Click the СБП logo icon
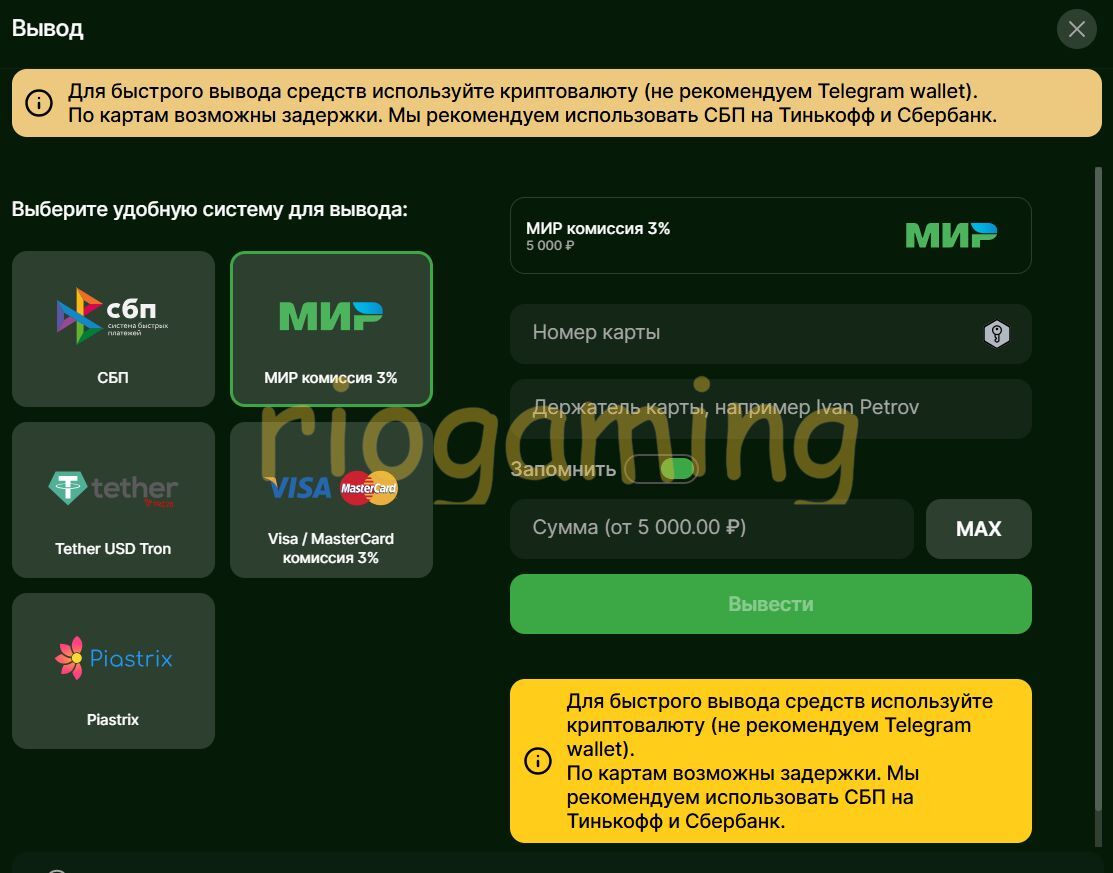 tap(112, 316)
